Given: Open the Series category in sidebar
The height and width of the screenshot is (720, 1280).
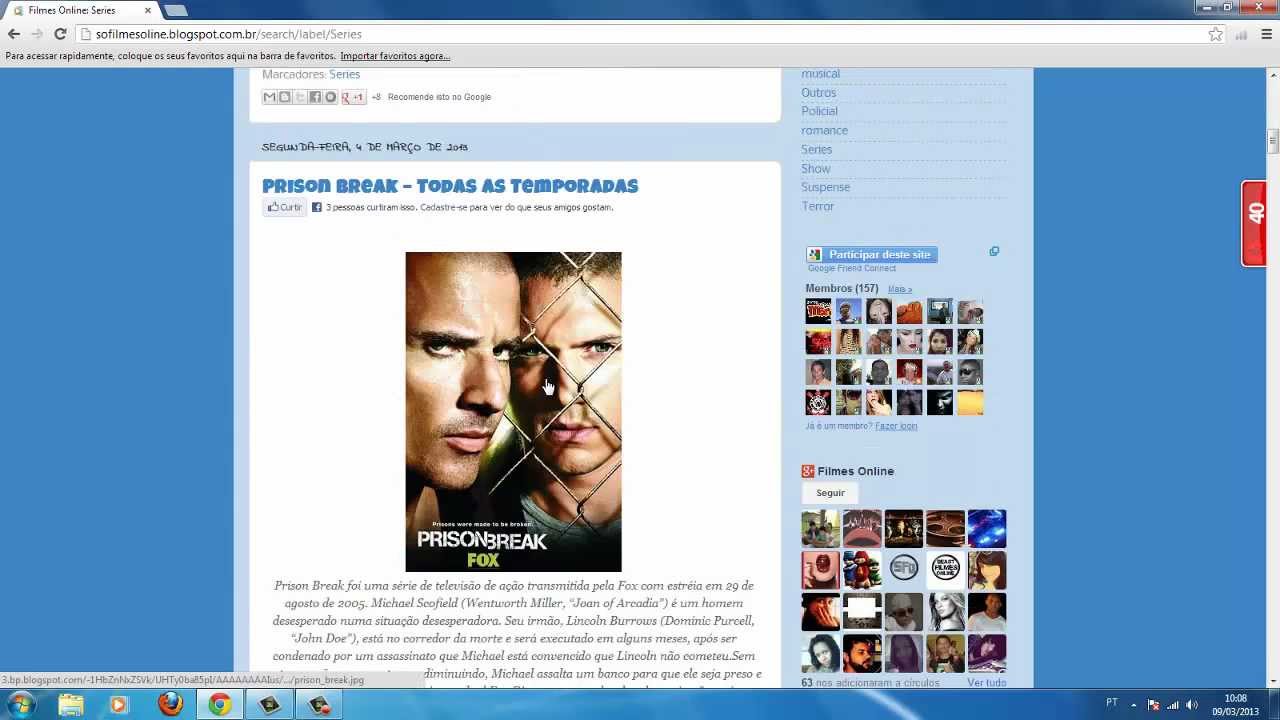Looking at the screenshot, I should click(816, 149).
